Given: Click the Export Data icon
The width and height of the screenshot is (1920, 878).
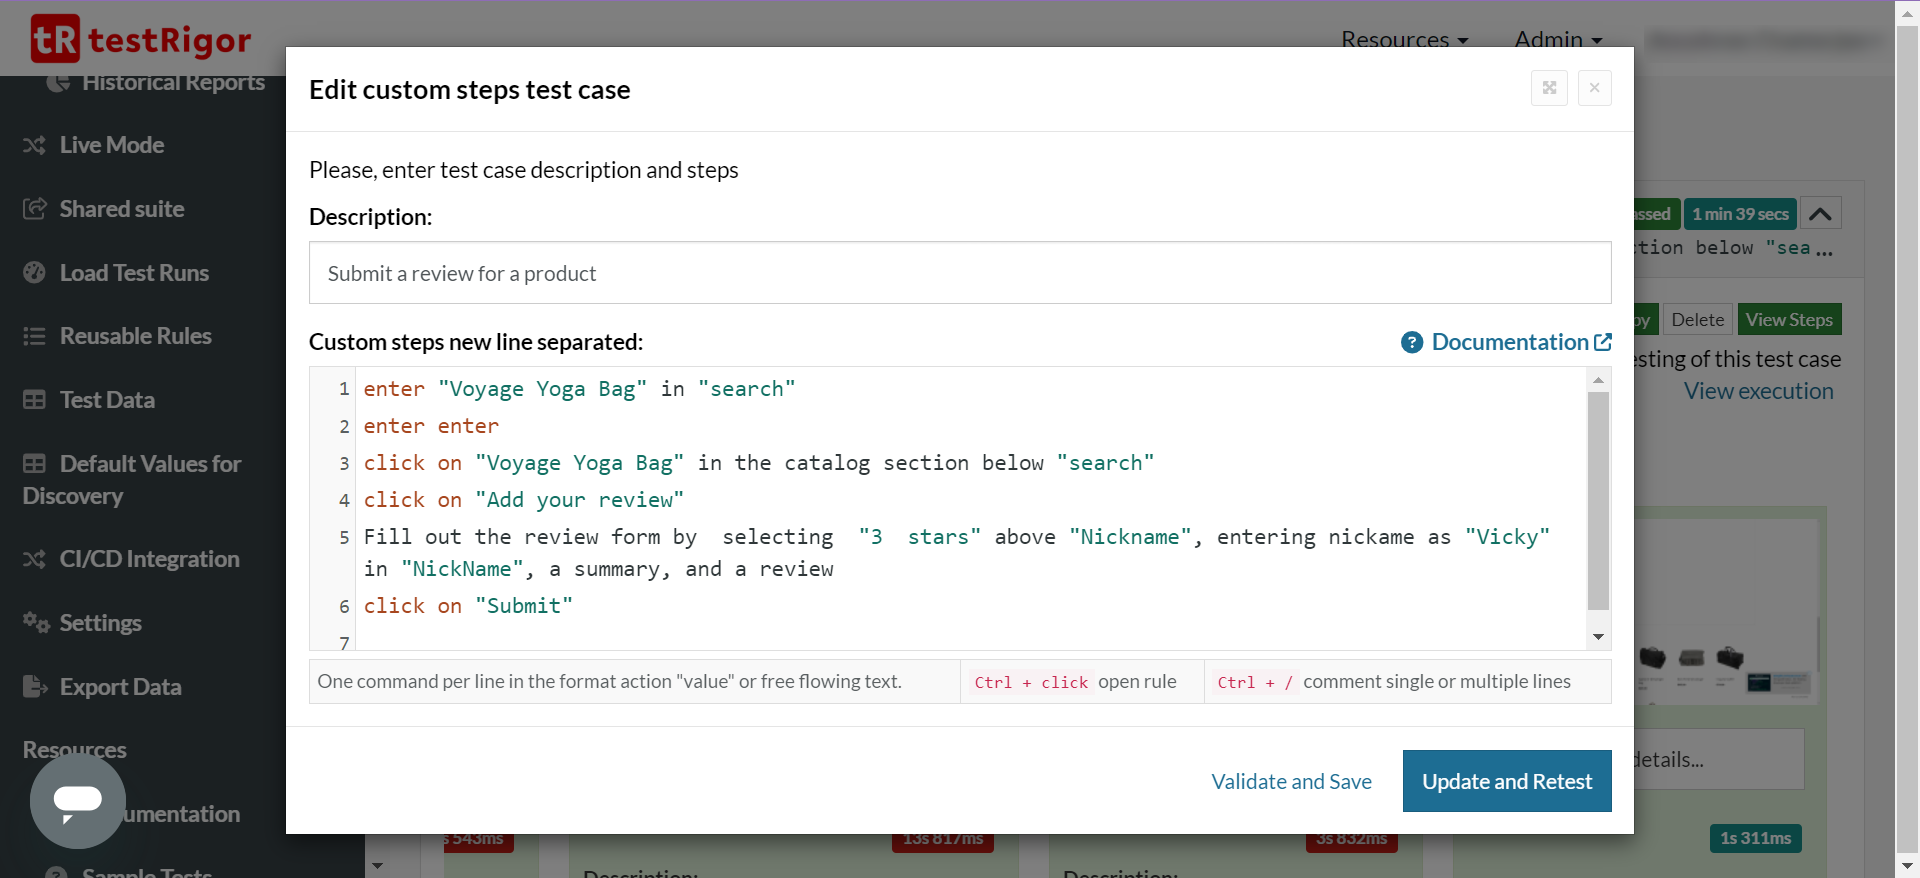Looking at the screenshot, I should click(35, 687).
